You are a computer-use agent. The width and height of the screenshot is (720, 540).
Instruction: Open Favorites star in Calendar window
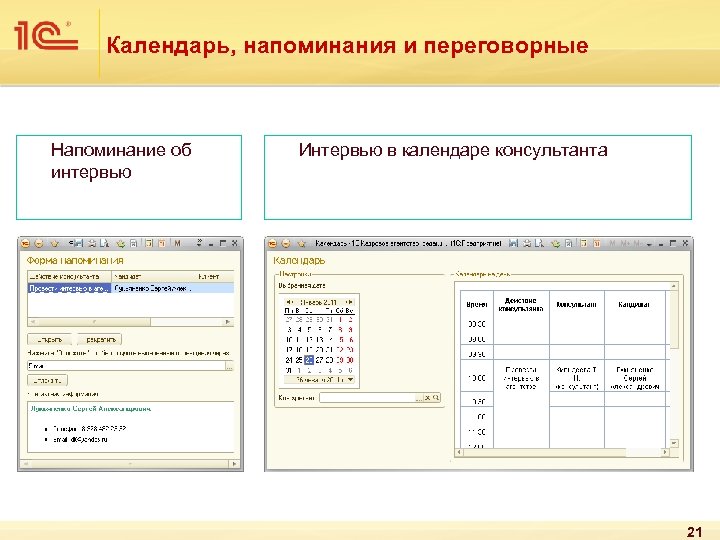[302, 243]
